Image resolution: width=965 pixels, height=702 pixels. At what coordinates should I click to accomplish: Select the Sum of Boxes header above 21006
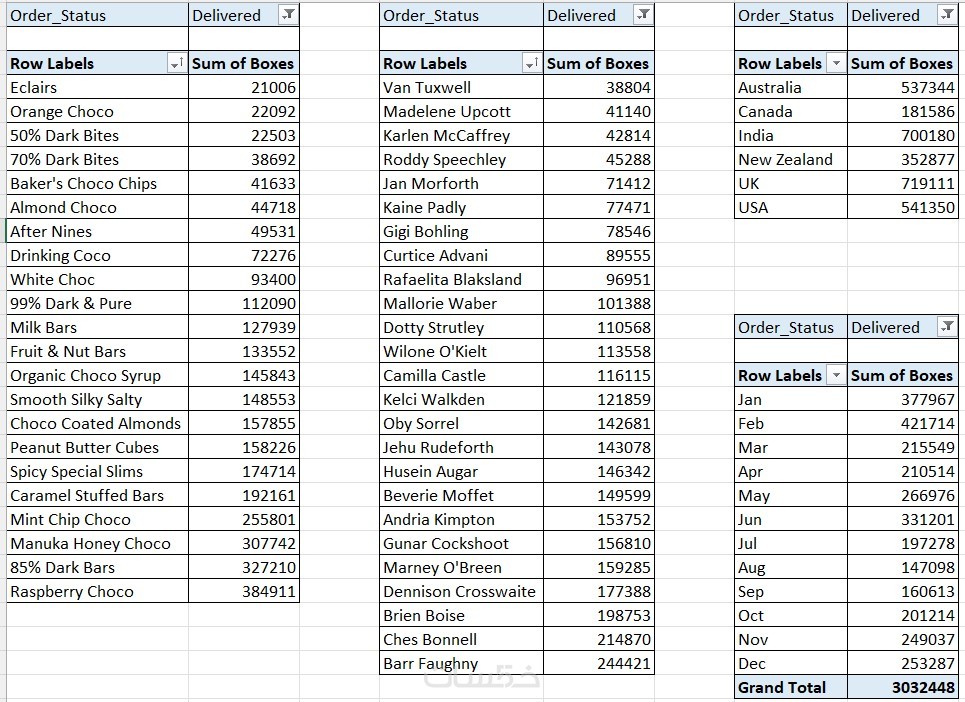click(243, 63)
